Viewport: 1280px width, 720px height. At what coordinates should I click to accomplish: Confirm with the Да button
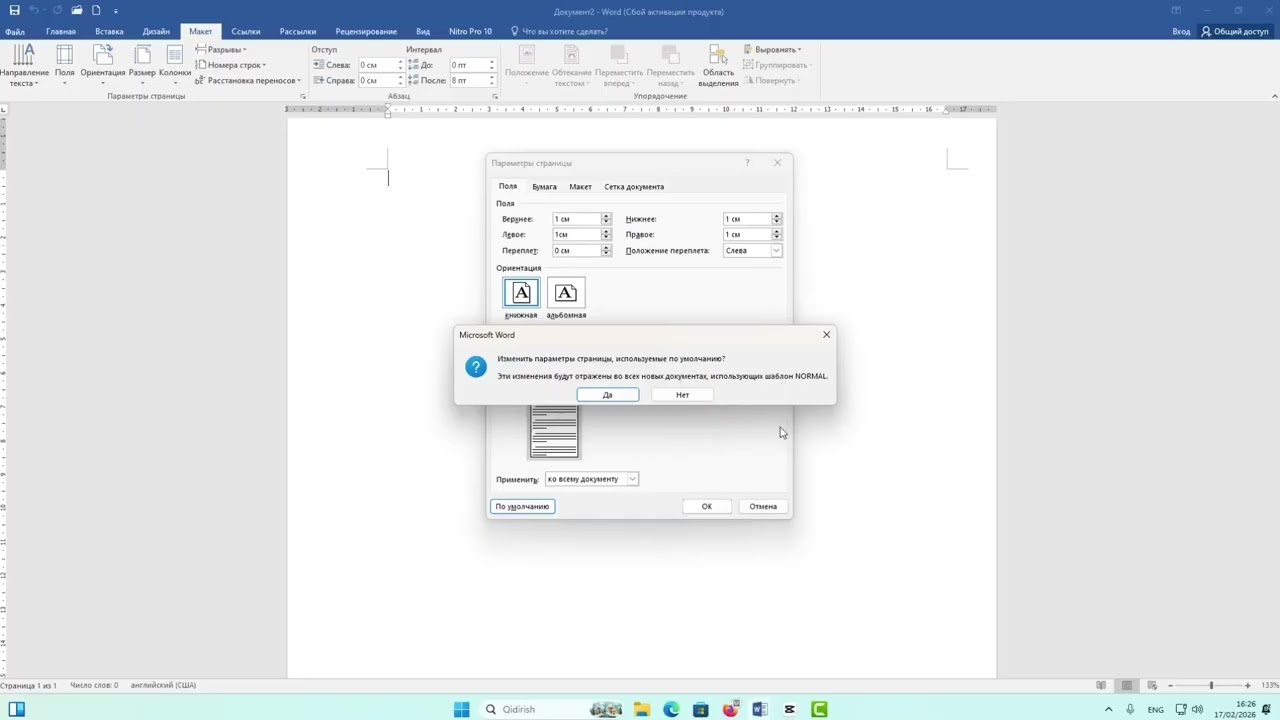(x=607, y=394)
